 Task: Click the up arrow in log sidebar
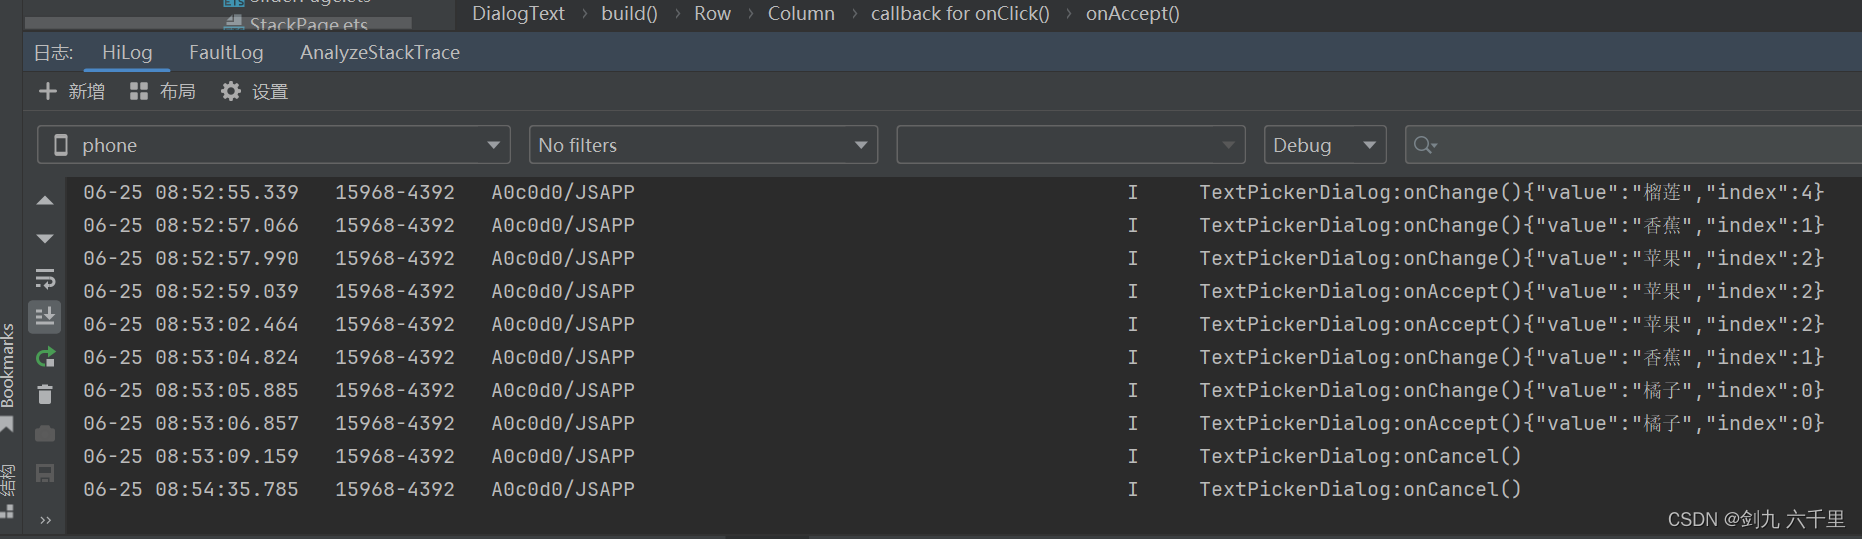[45, 200]
